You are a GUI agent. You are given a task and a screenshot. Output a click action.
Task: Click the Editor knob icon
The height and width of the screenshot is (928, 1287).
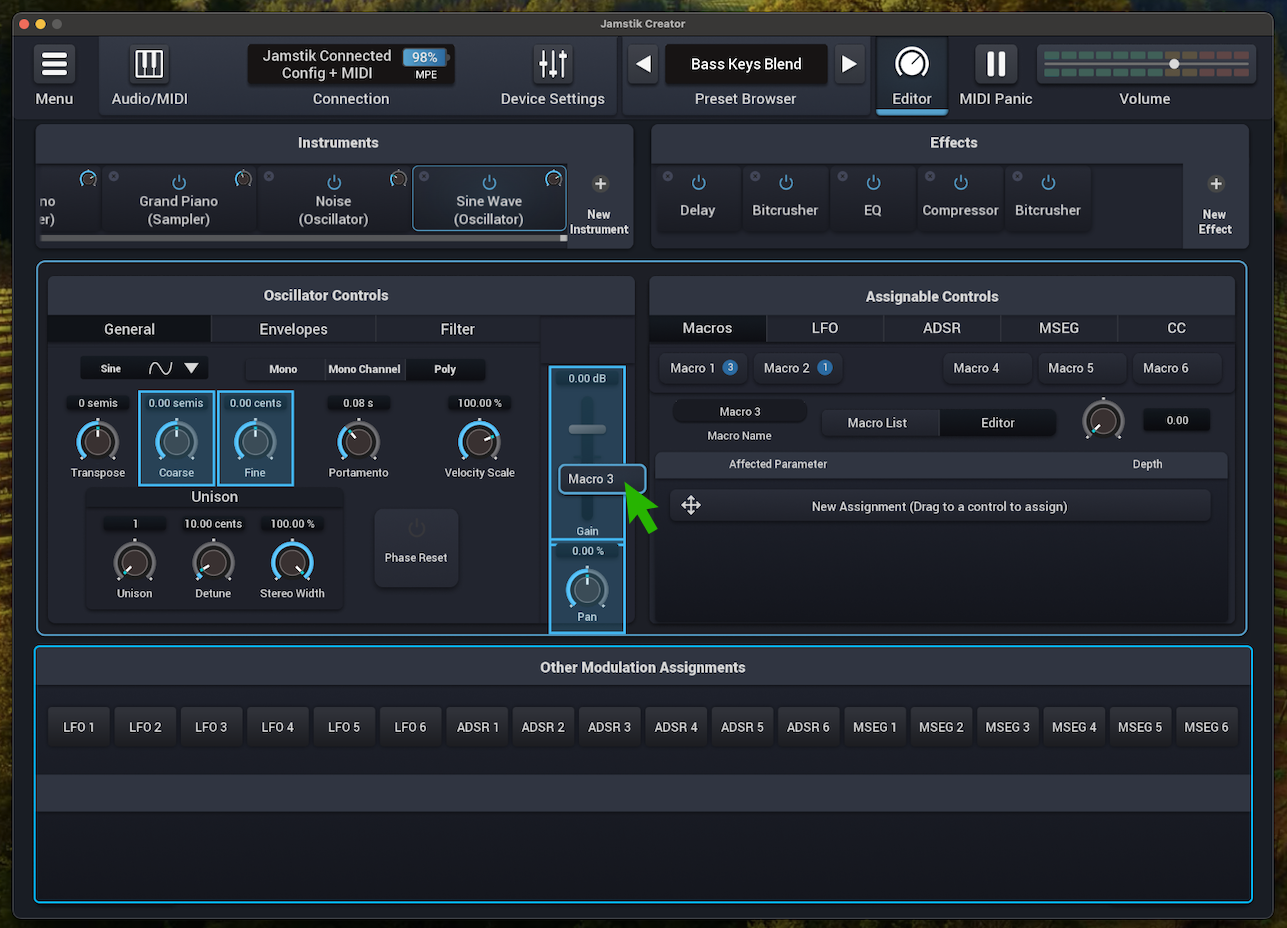tap(911, 64)
